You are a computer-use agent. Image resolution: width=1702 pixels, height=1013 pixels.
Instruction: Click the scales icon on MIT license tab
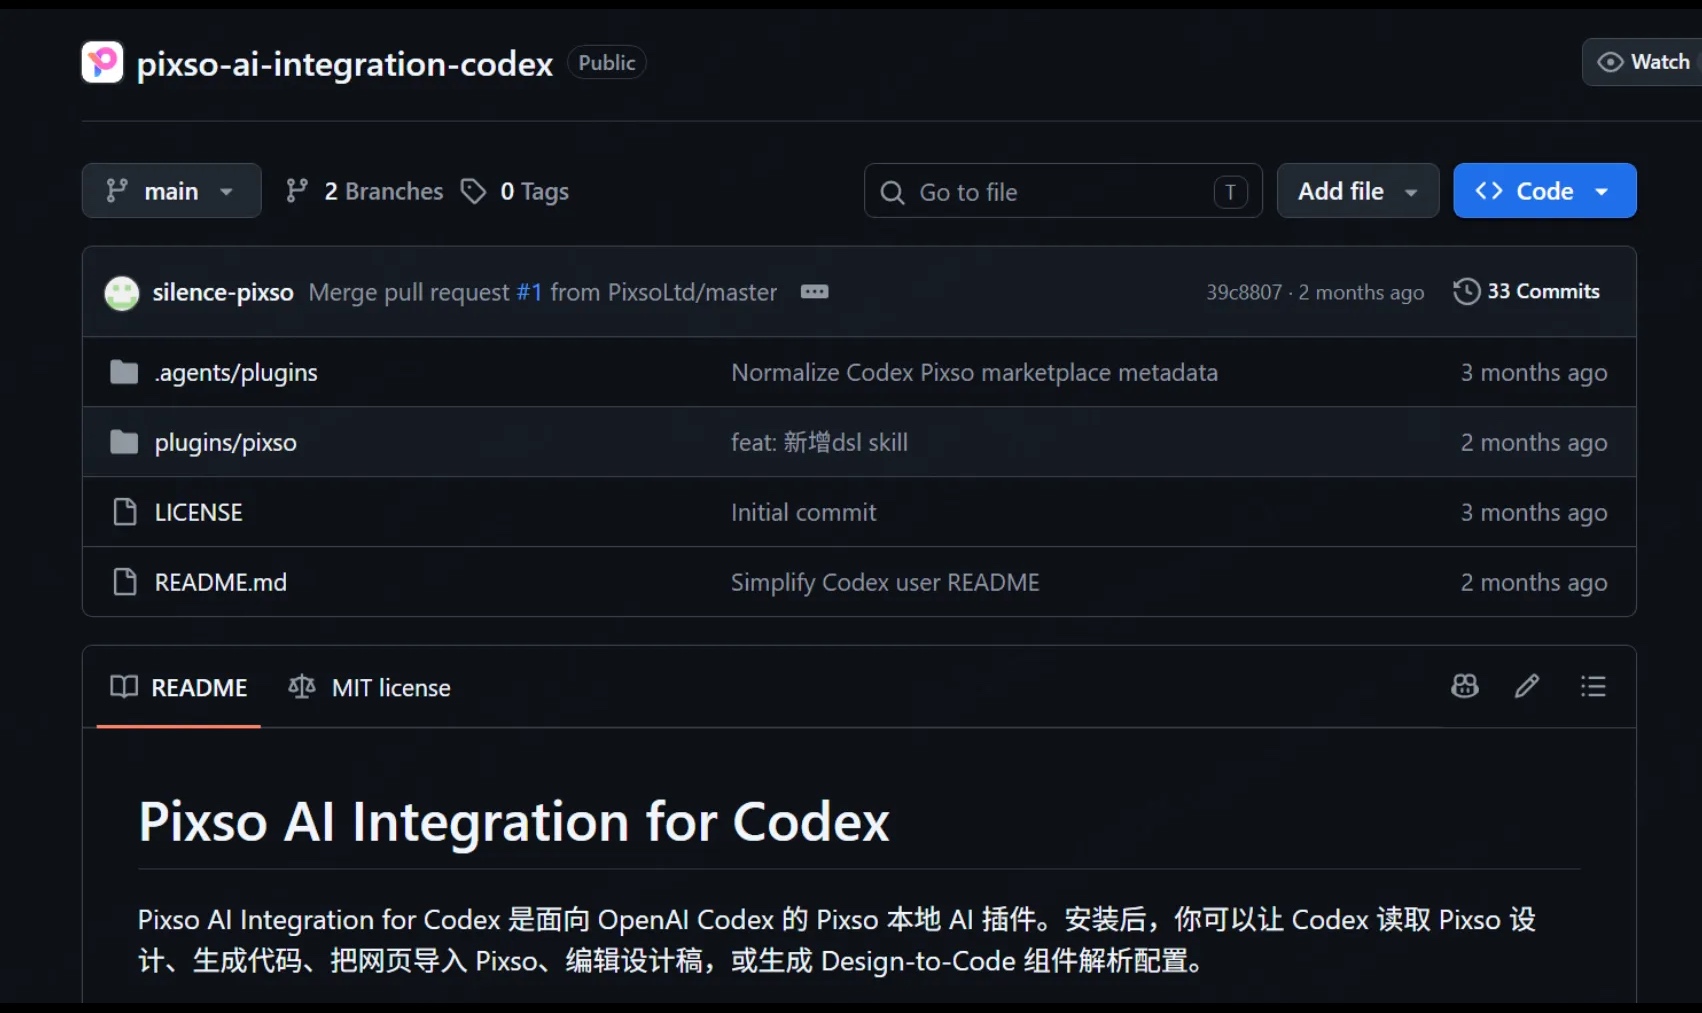pyautogui.click(x=302, y=687)
